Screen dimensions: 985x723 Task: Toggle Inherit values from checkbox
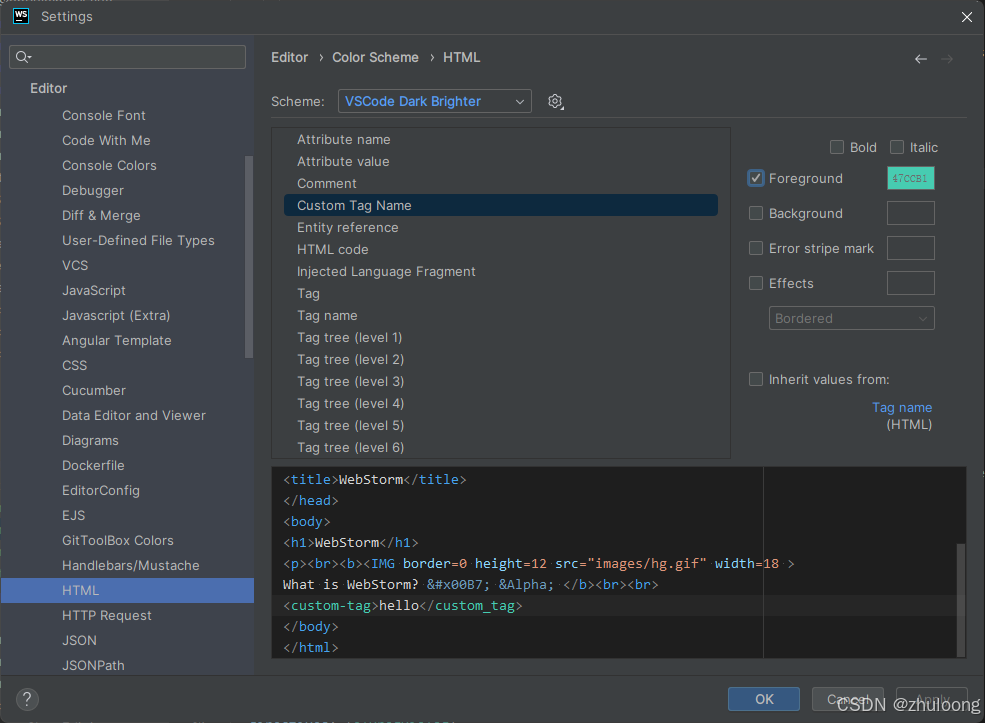pos(756,379)
